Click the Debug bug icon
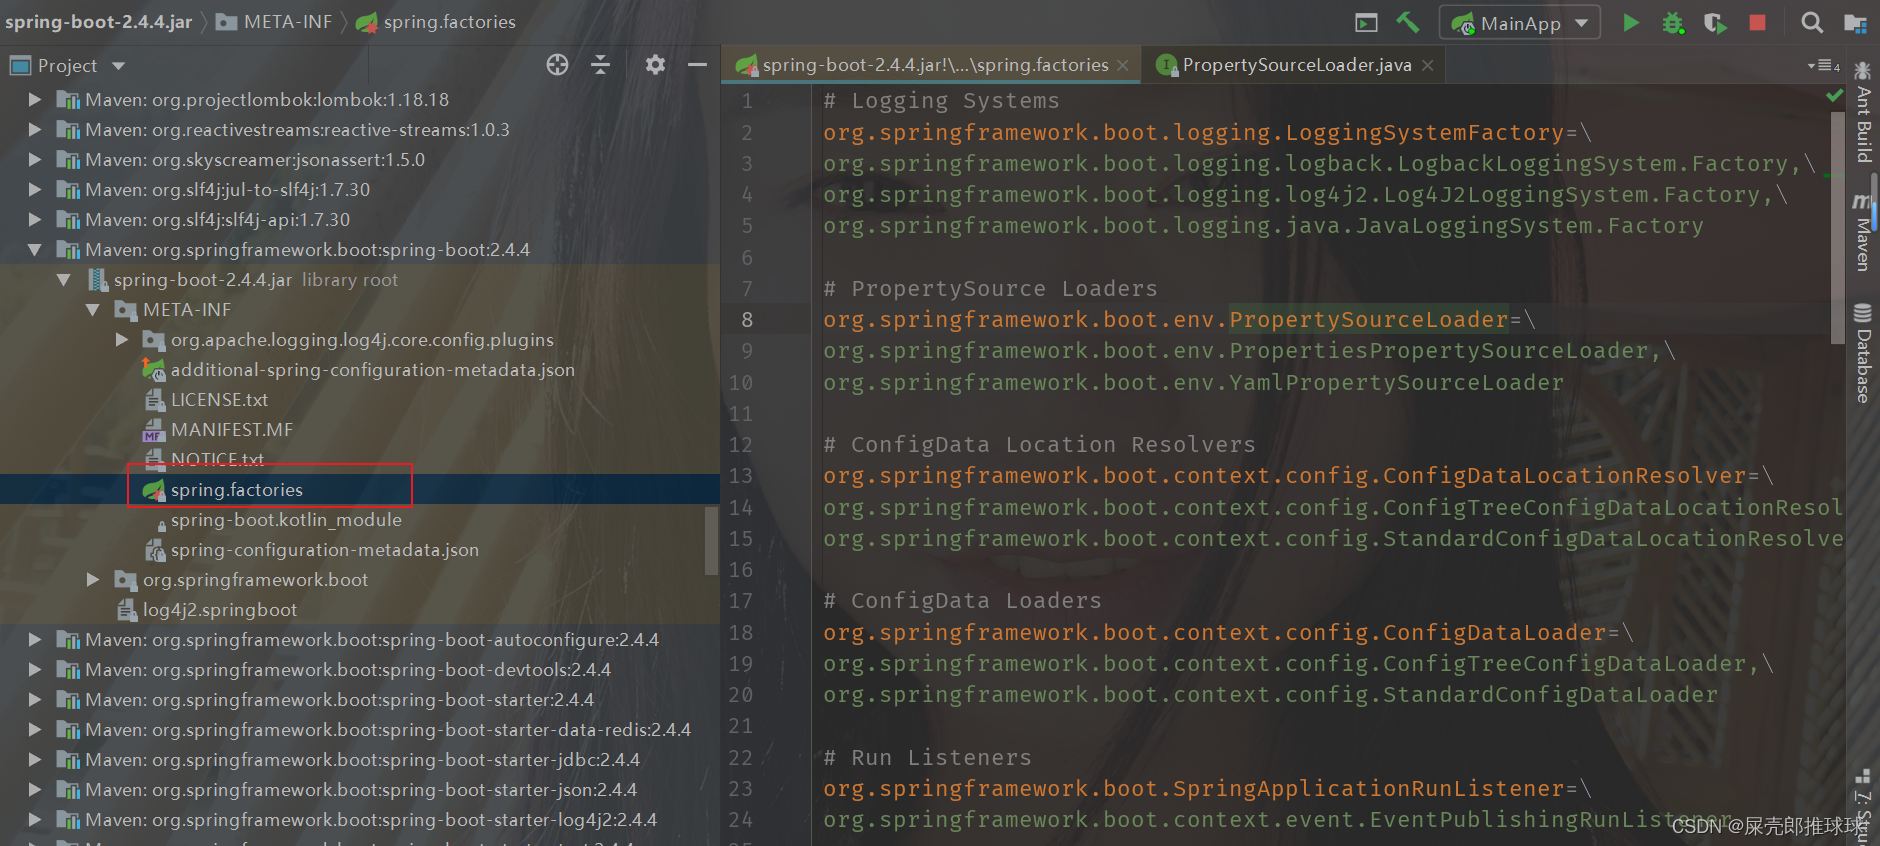 tap(1673, 22)
